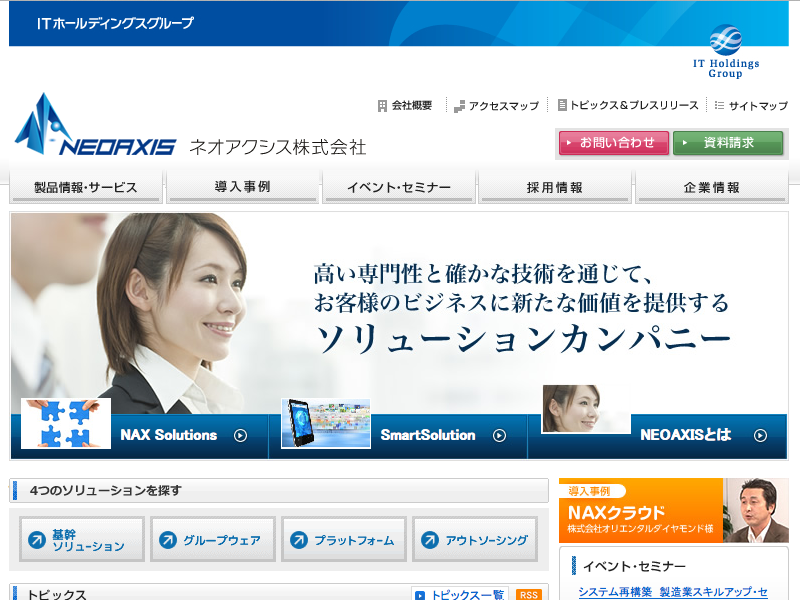The image size is (800, 600).
Task: Open the アクセスマップ link
Action: click(504, 106)
